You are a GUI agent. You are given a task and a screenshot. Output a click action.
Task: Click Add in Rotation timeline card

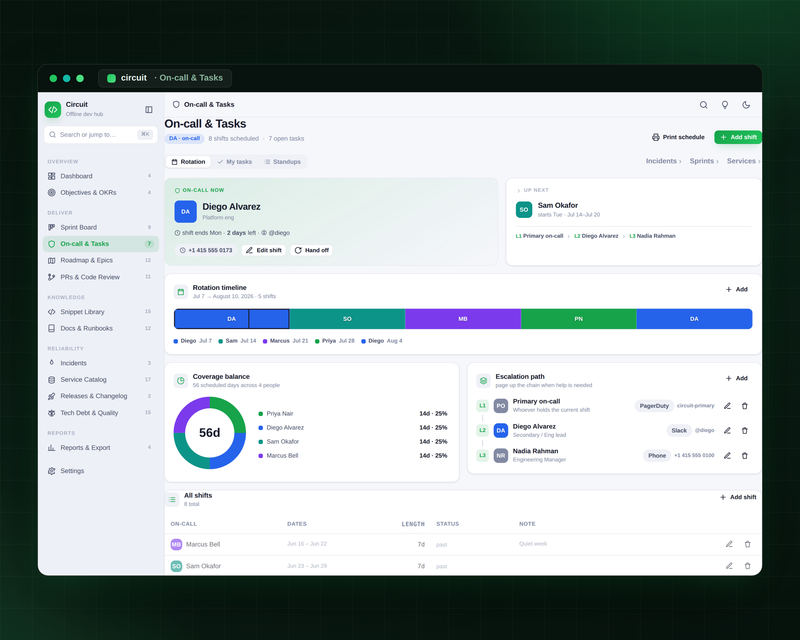pyautogui.click(x=736, y=289)
